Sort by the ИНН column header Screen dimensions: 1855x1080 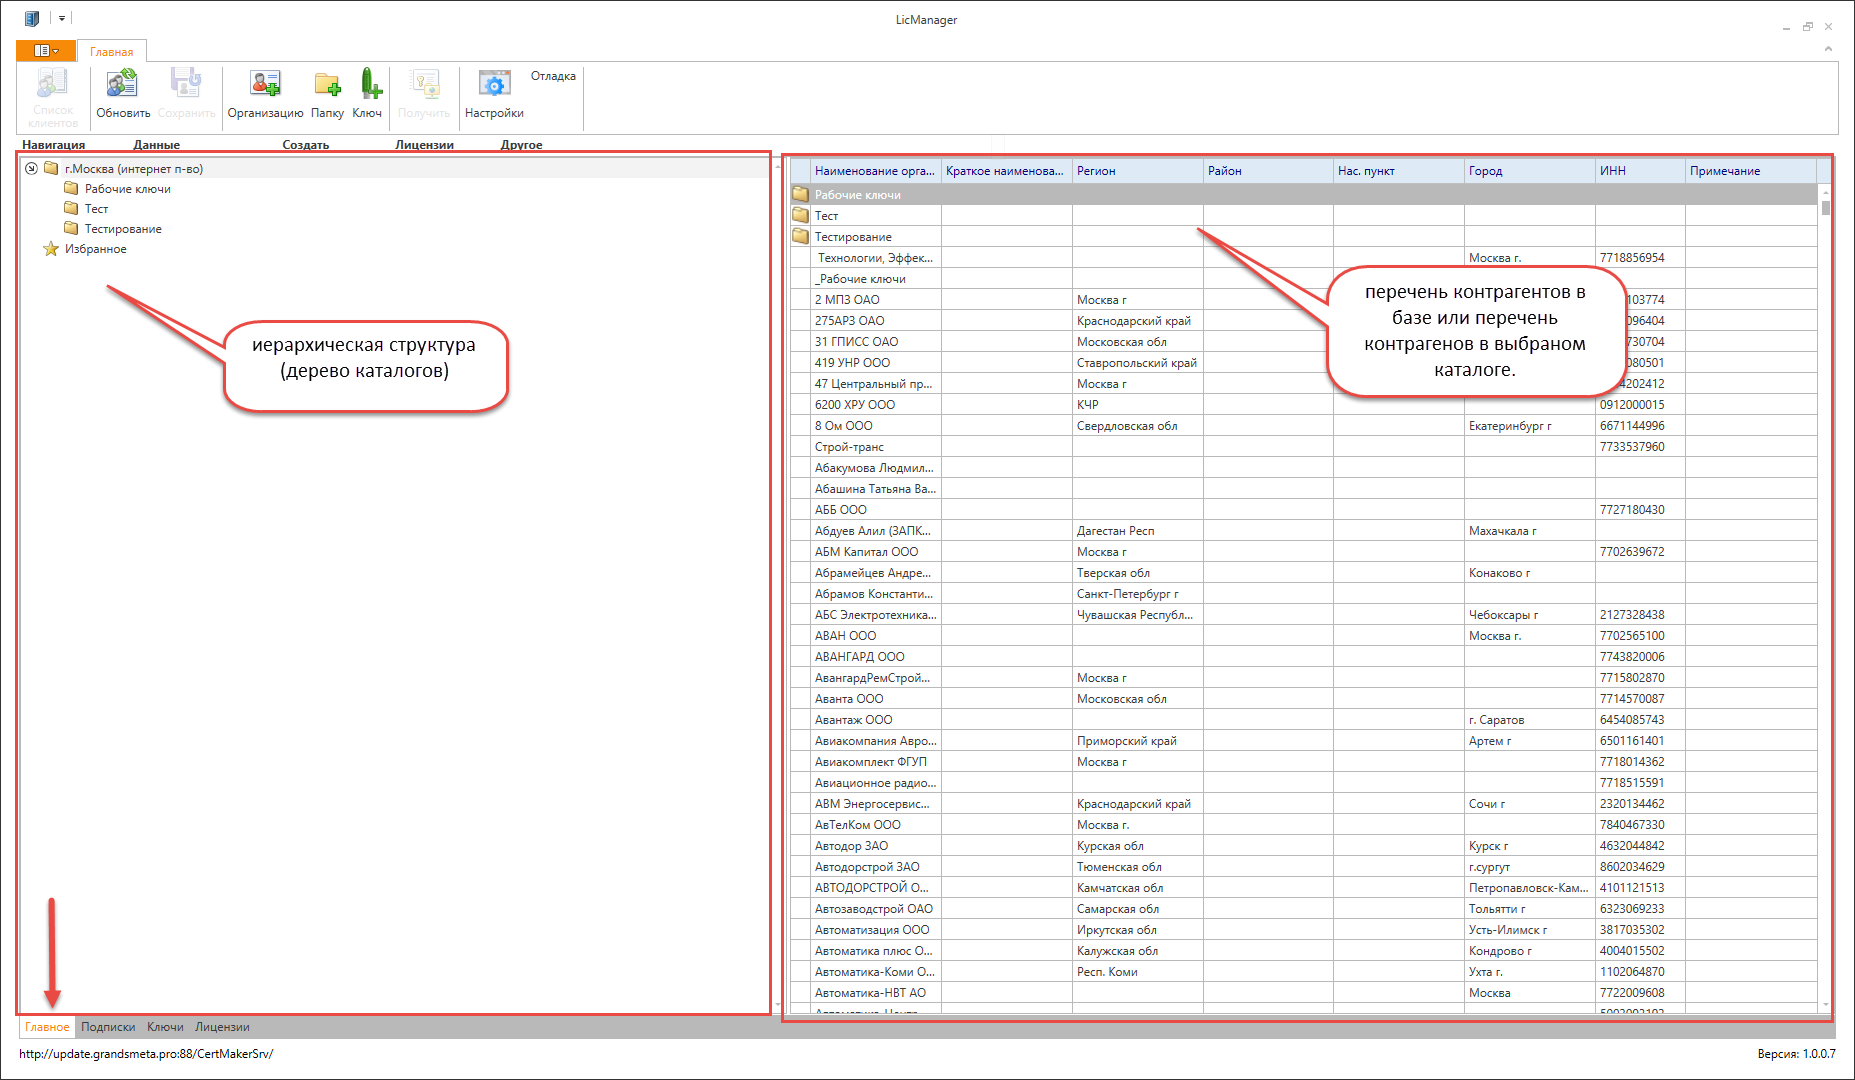pyautogui.click(x=1639, y=171)
